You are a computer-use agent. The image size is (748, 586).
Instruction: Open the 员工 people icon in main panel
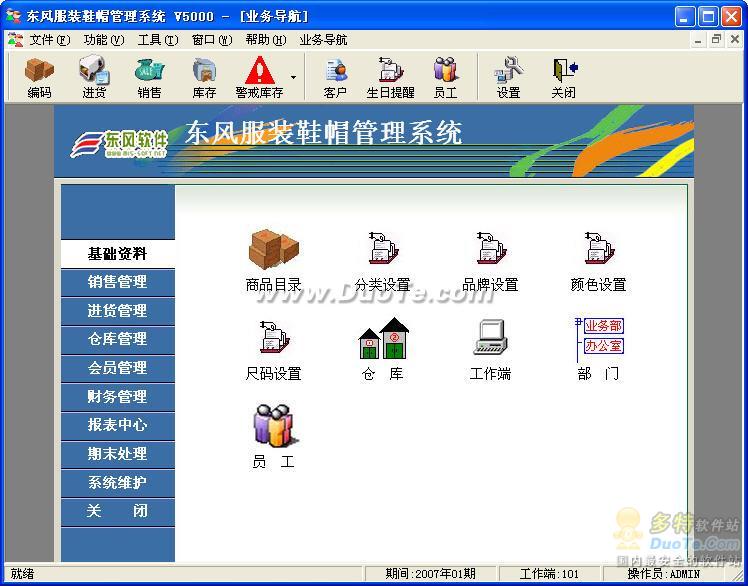click(x=273, y=437)
